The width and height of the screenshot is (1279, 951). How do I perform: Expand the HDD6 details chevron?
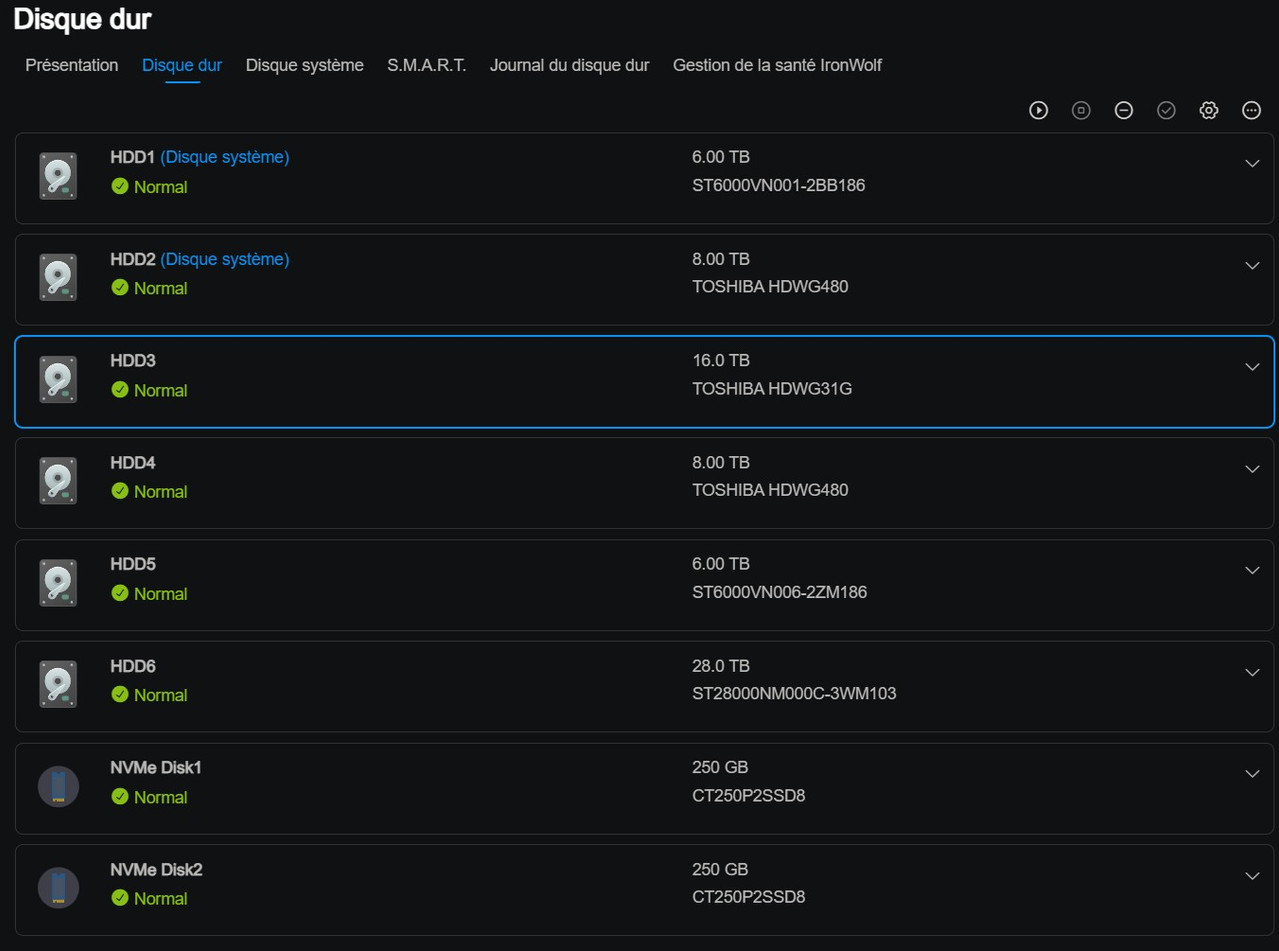1252,672
